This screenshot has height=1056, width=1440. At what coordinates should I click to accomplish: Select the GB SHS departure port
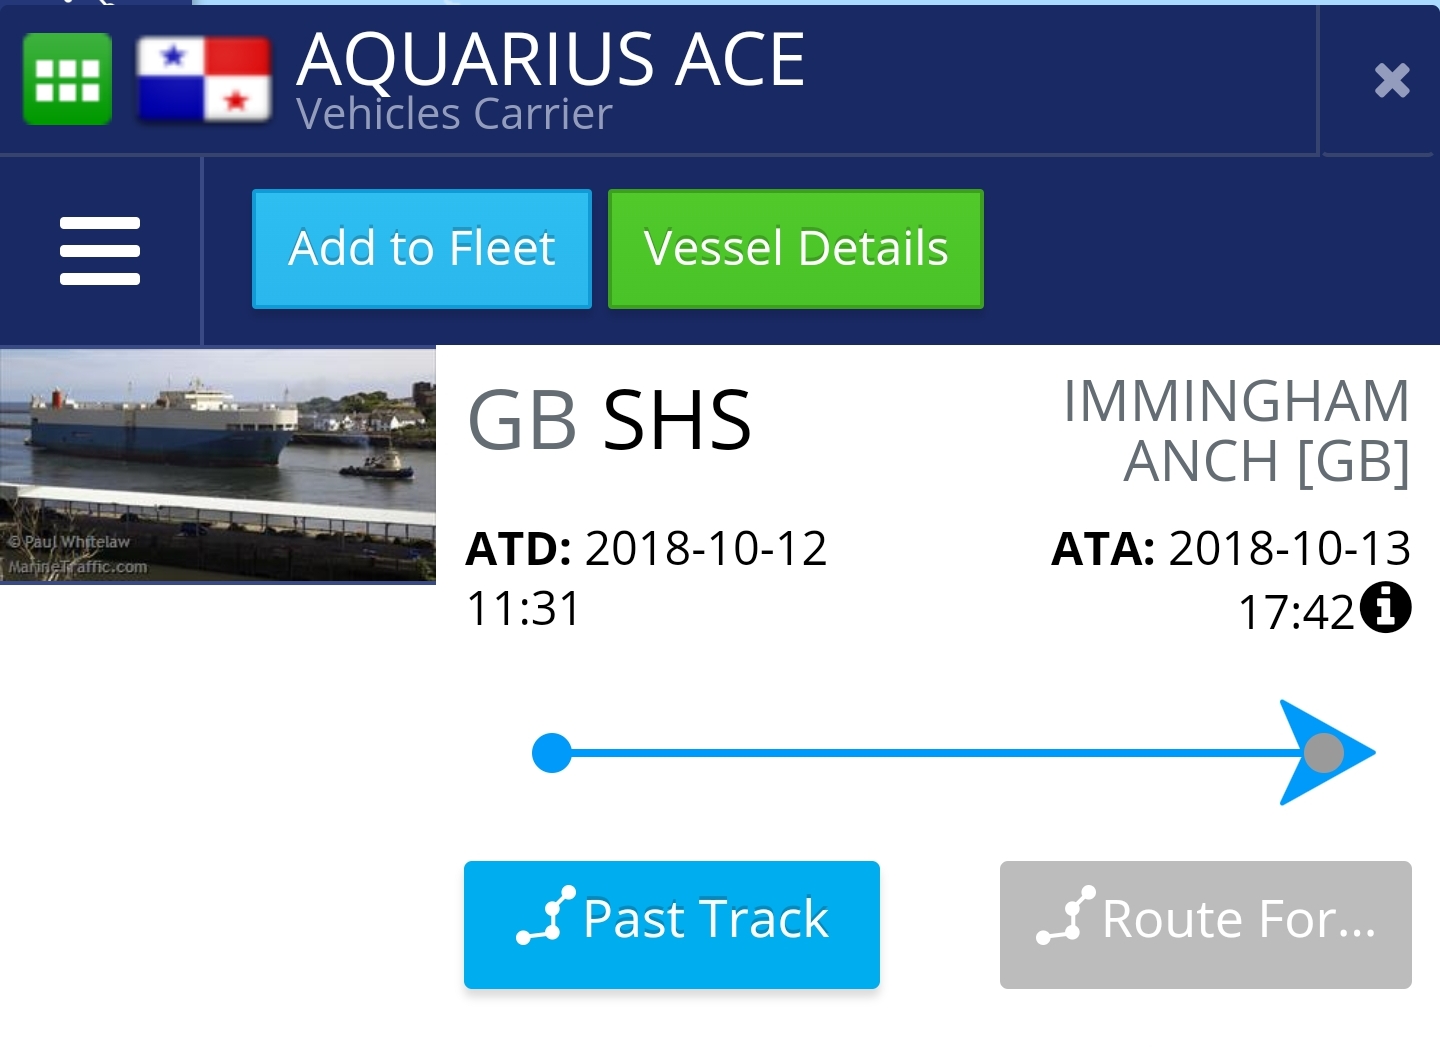[x=609, y=421]
